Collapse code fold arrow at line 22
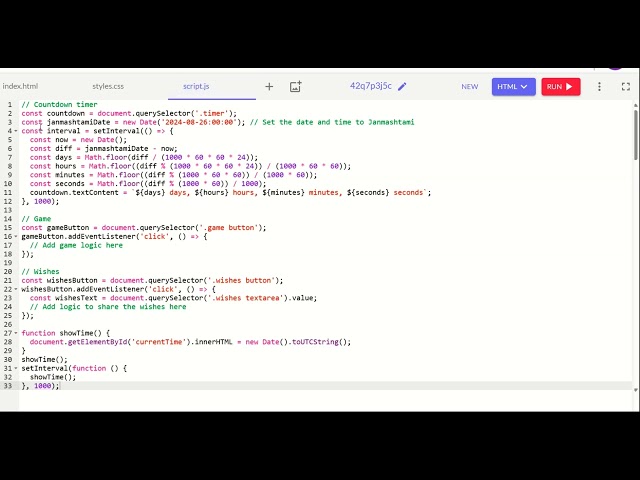This screenshot has height=480, width=640. [16, 289]
